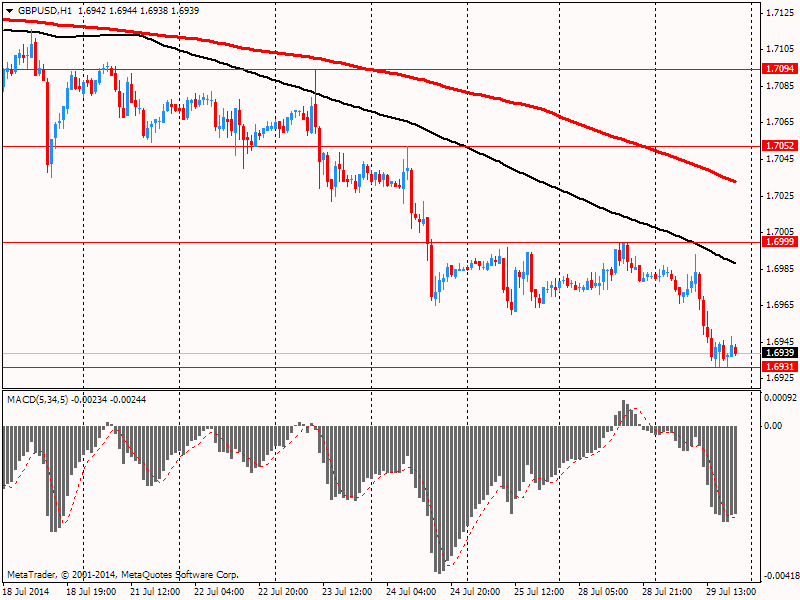This screenshot has height=600, width=800.
Task: Click the 1.7105 price scale value
Action: tap(780, 49)
